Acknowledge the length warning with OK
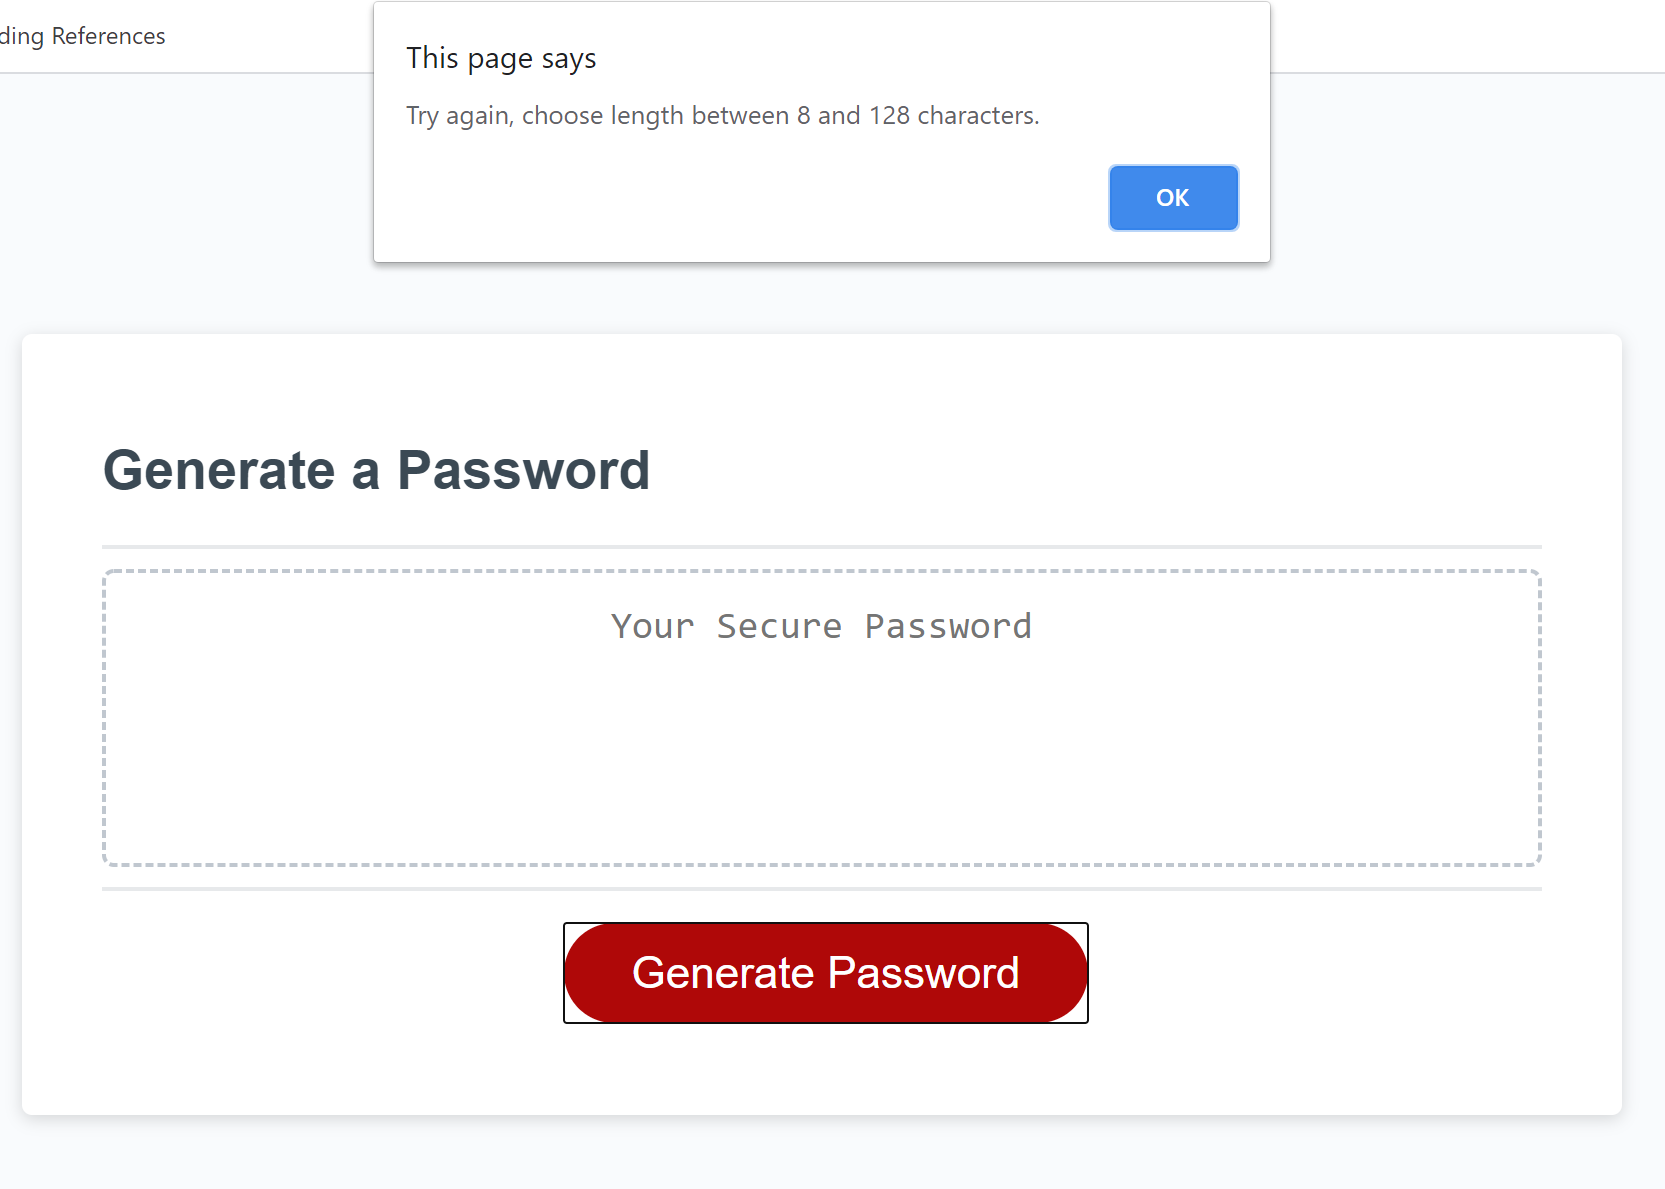The height and width of the screenshot is (1189, 1665). pyautogui.click(x=1172, y=197)
